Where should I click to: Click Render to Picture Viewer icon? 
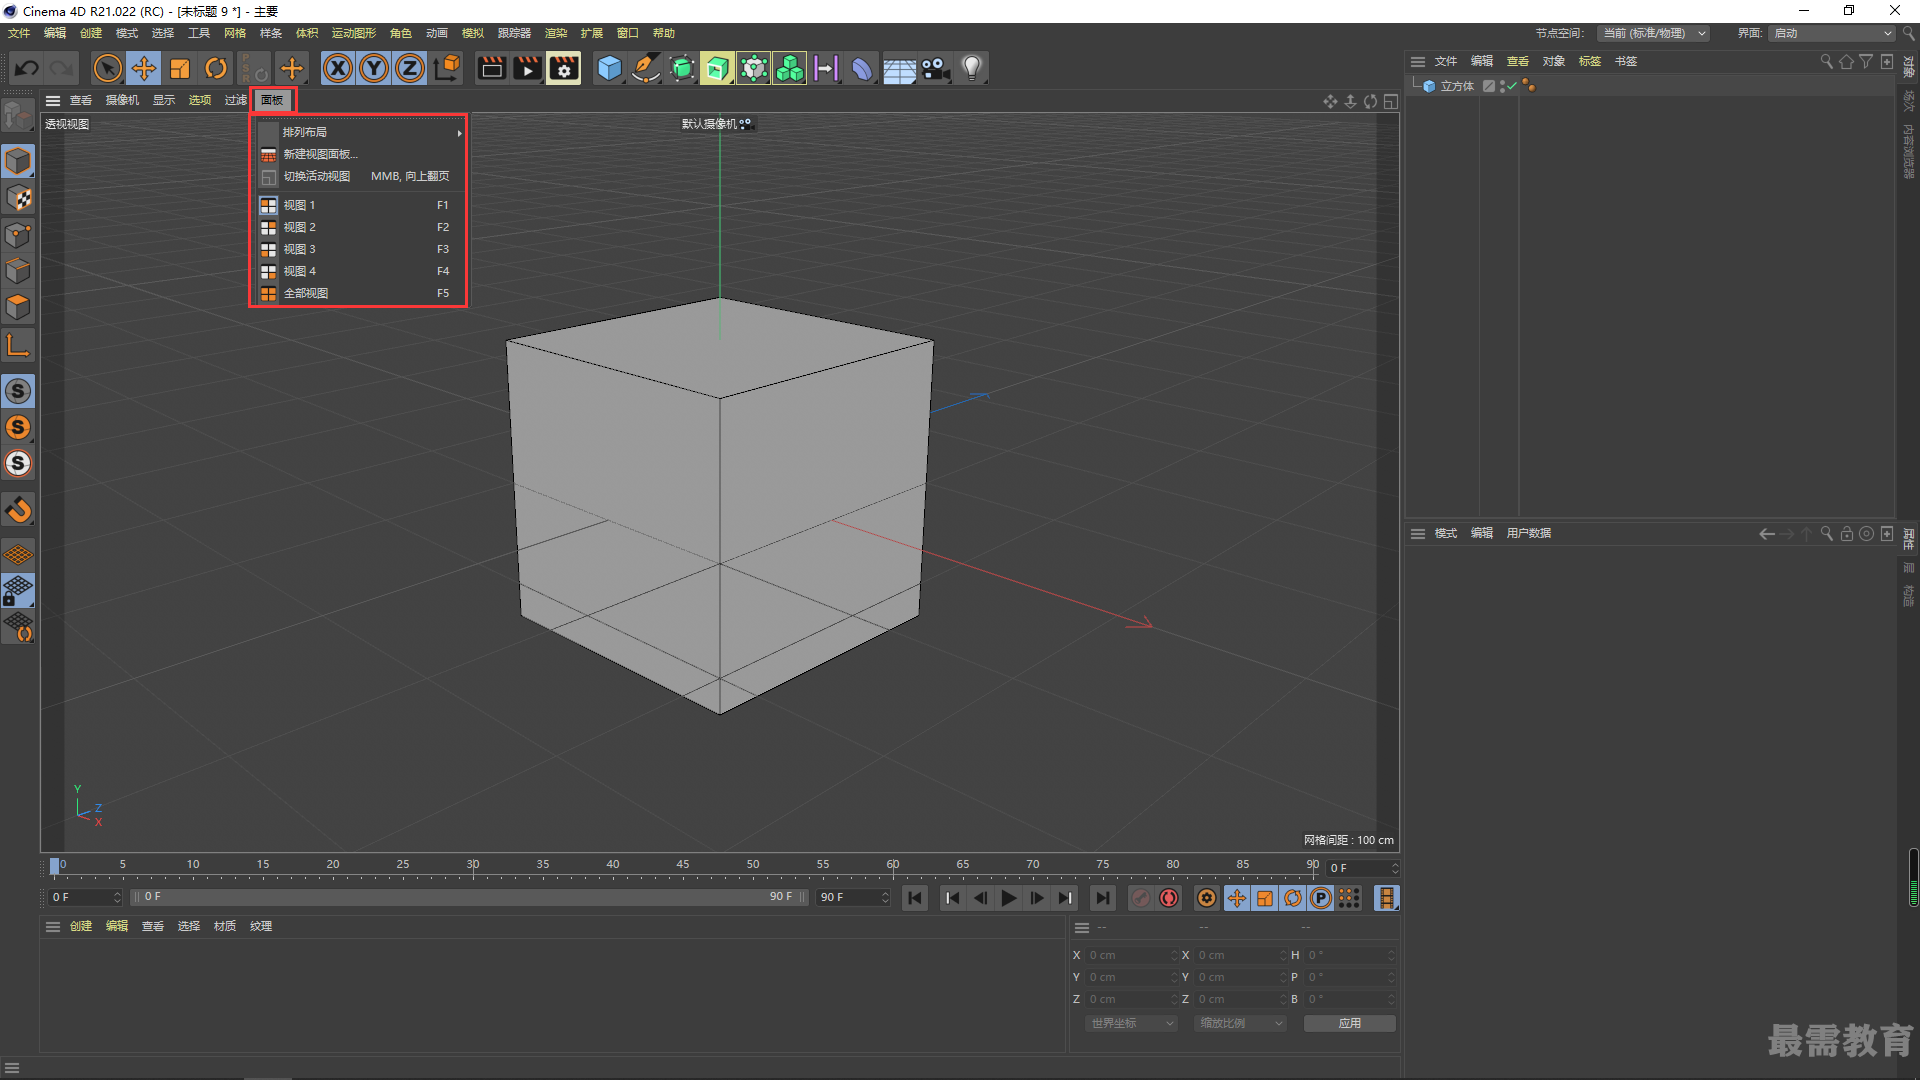pos(527,68)
